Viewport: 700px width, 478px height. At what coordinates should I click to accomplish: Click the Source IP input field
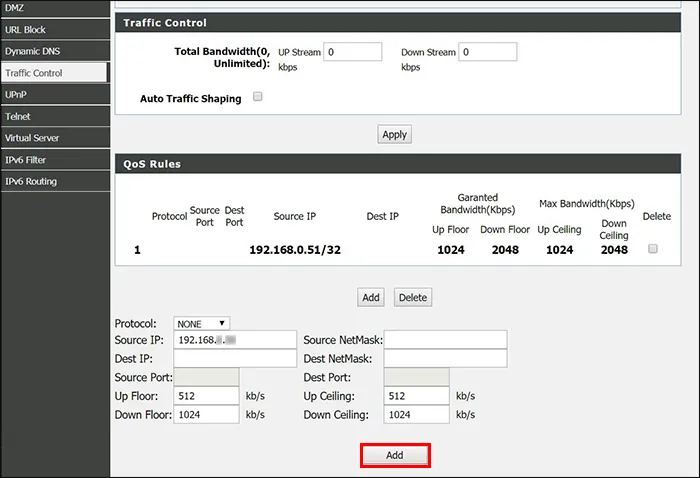pyautogui.click(x=235, y=340)
